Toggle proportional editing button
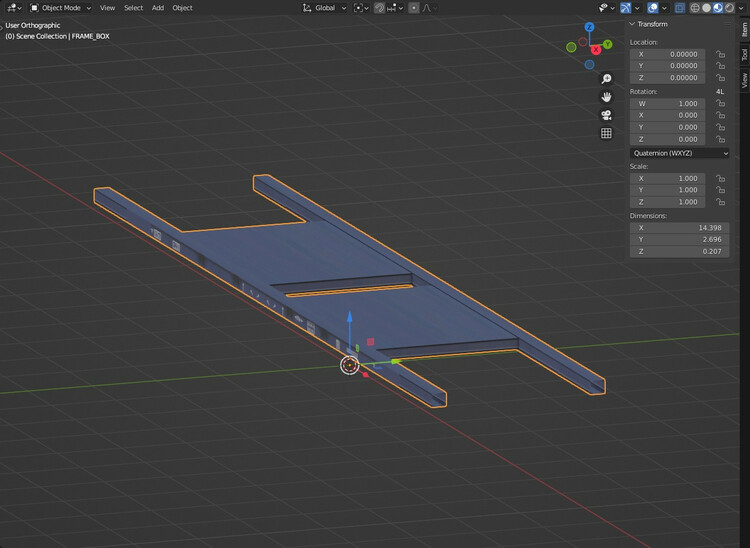The height and width of the screenshot is (548, 750). coord(414,8)
